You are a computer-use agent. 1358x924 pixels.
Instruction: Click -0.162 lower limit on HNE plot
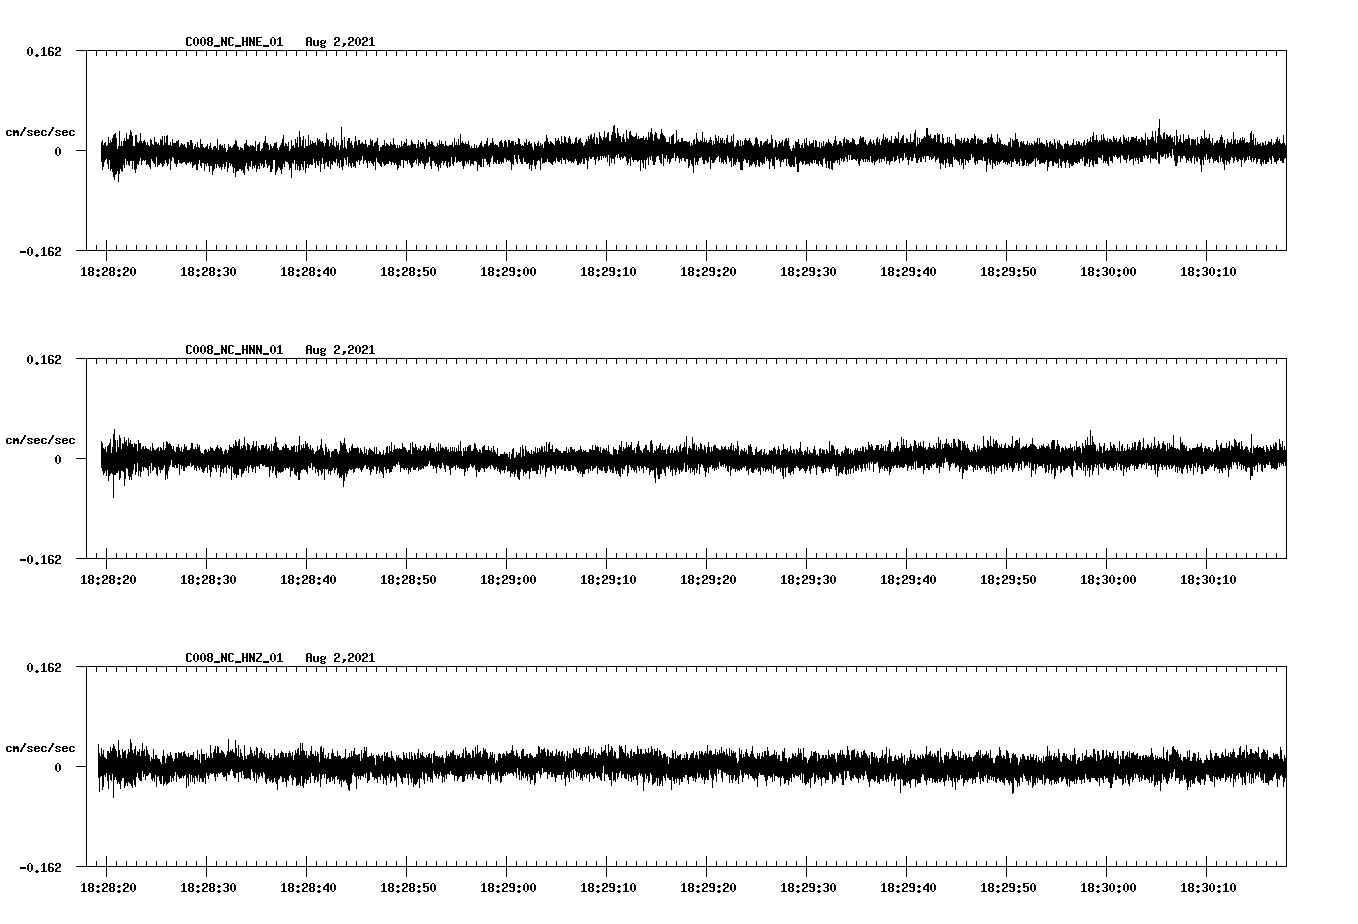(x=40, y=251)
